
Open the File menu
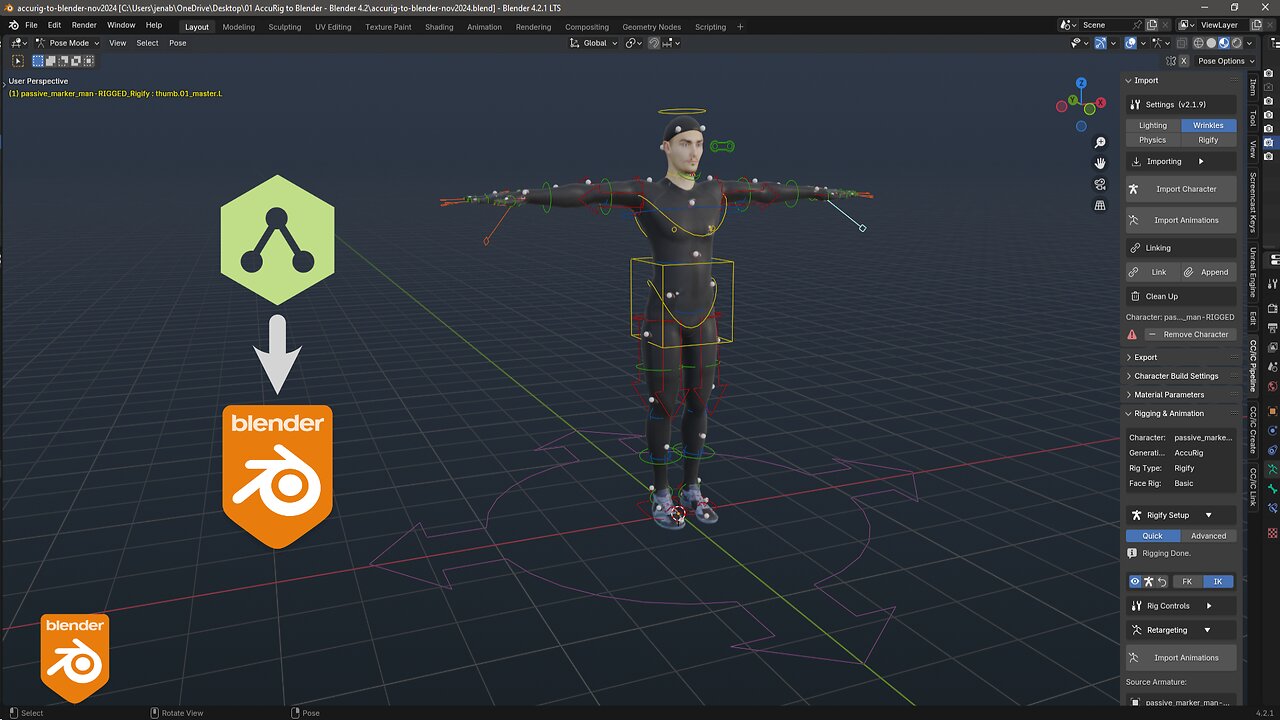pyautogui.click(x=31, y=25)
